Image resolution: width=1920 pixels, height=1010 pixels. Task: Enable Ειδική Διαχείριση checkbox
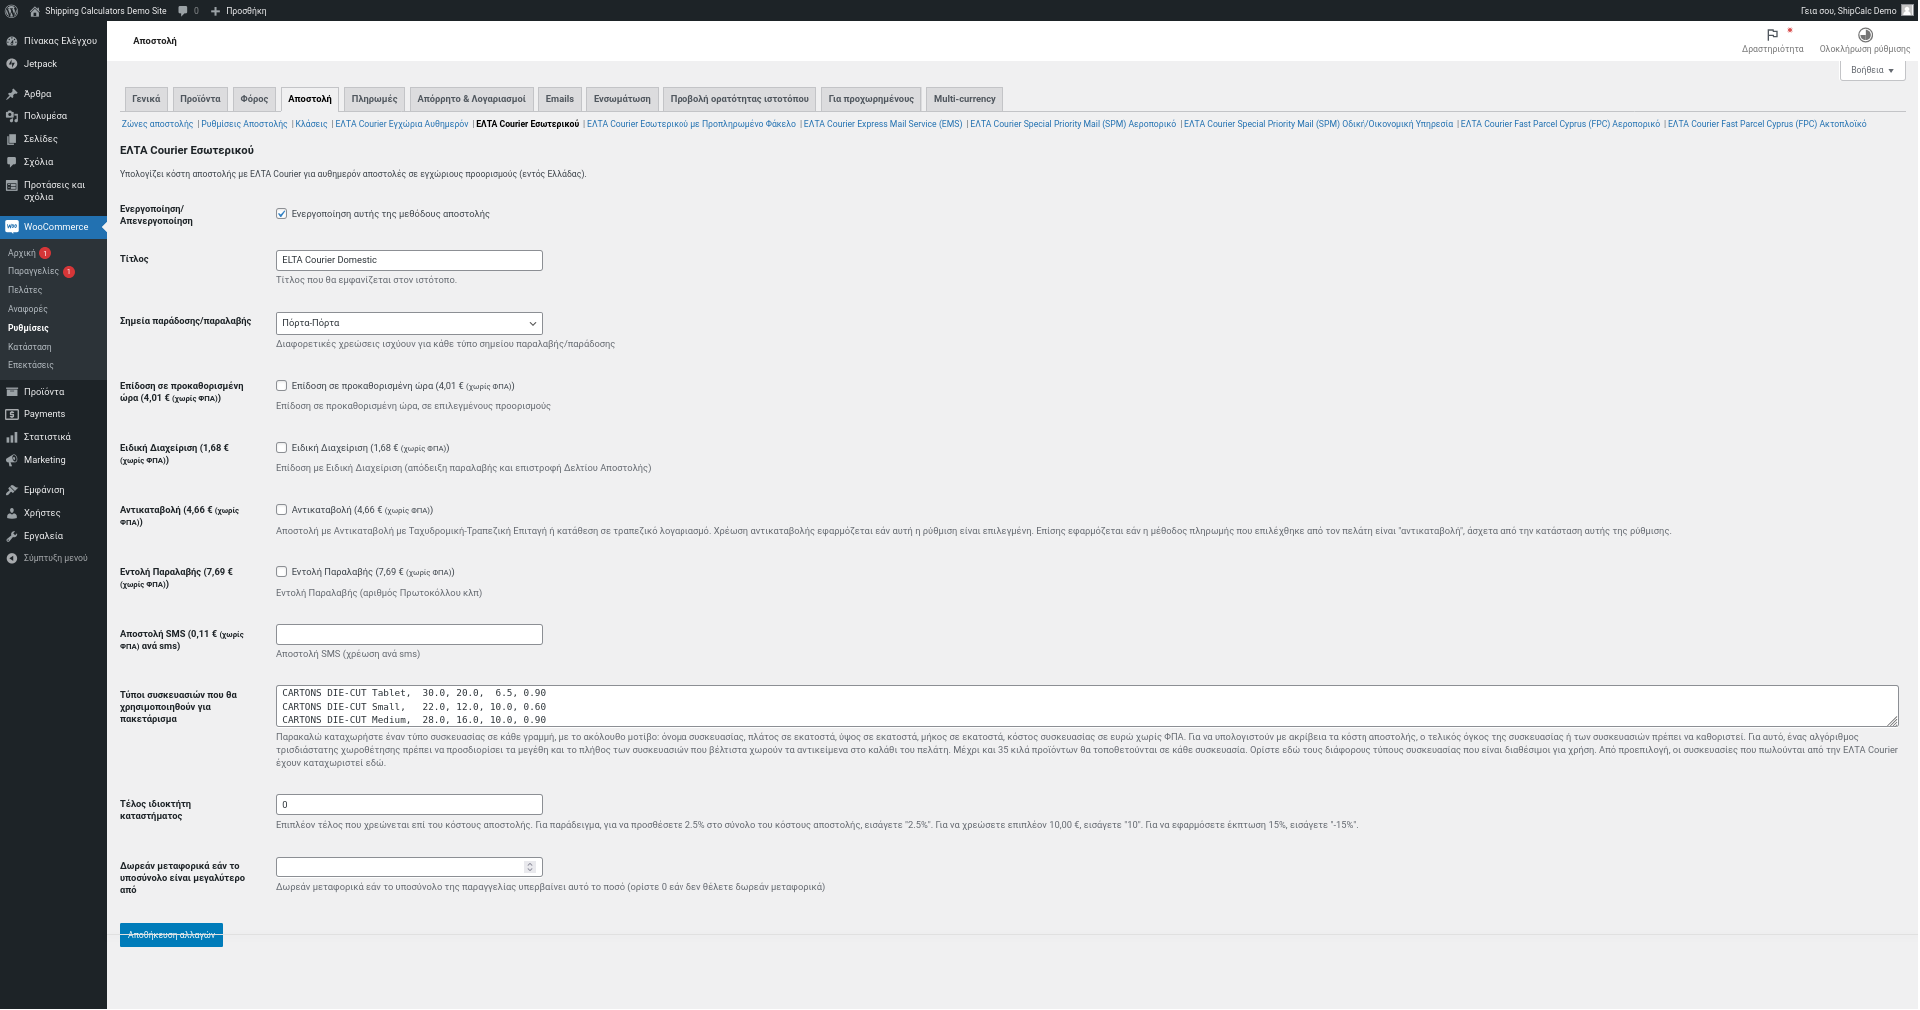(282, 448)
